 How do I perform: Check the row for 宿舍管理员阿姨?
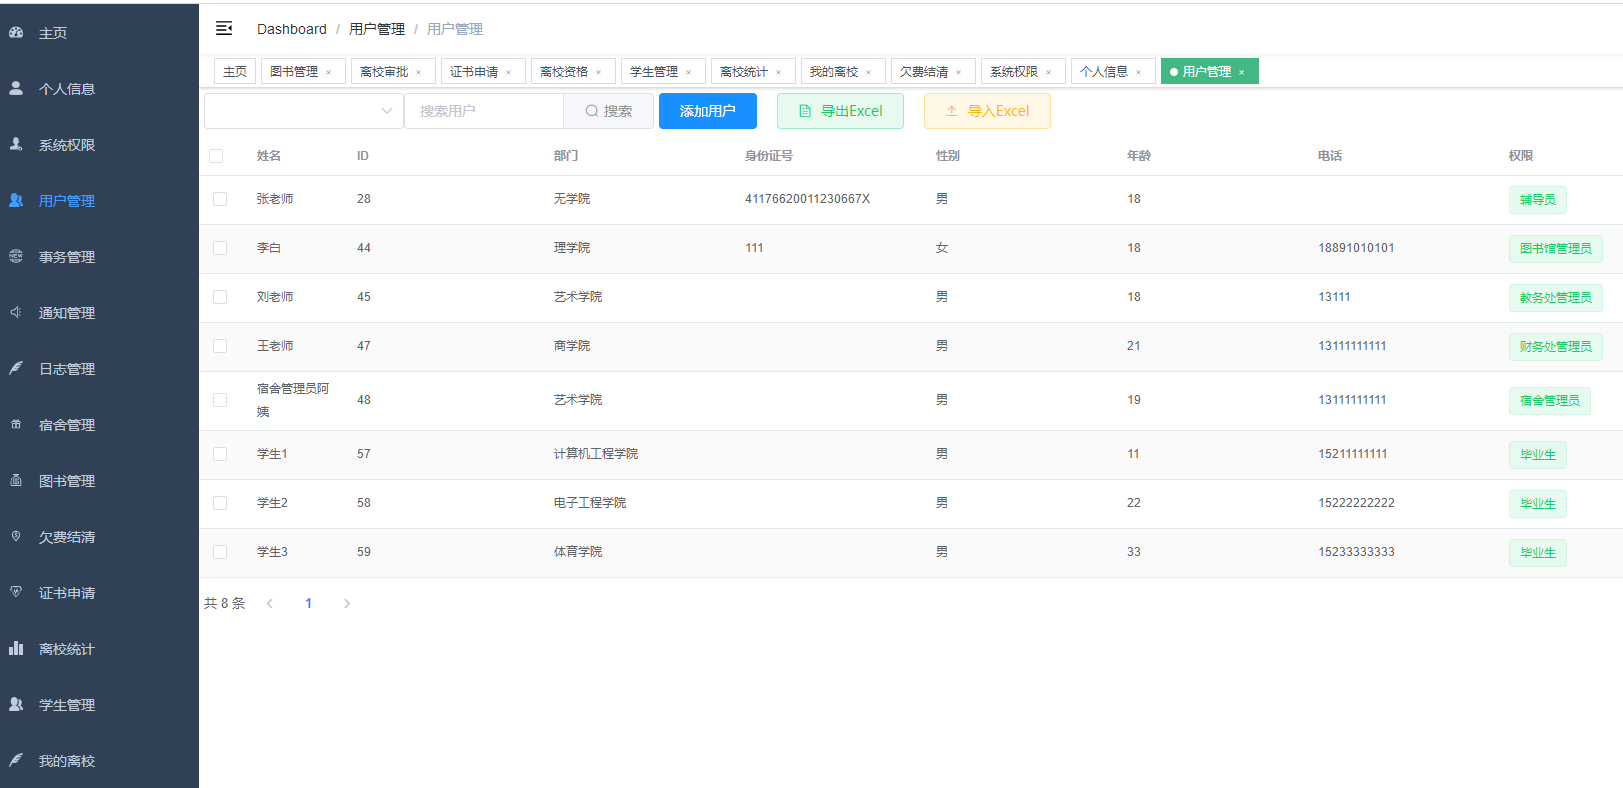point(220,400)
